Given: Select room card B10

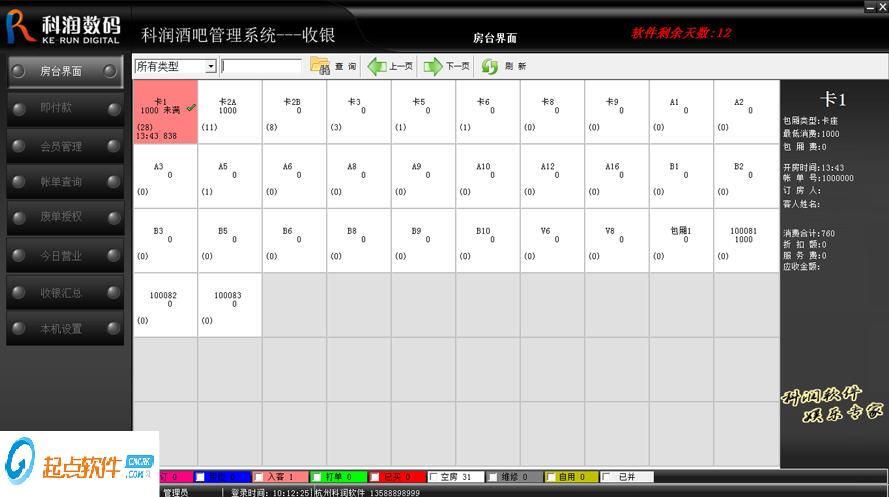Looking at the screenshot, I should [x=488, y=241].
